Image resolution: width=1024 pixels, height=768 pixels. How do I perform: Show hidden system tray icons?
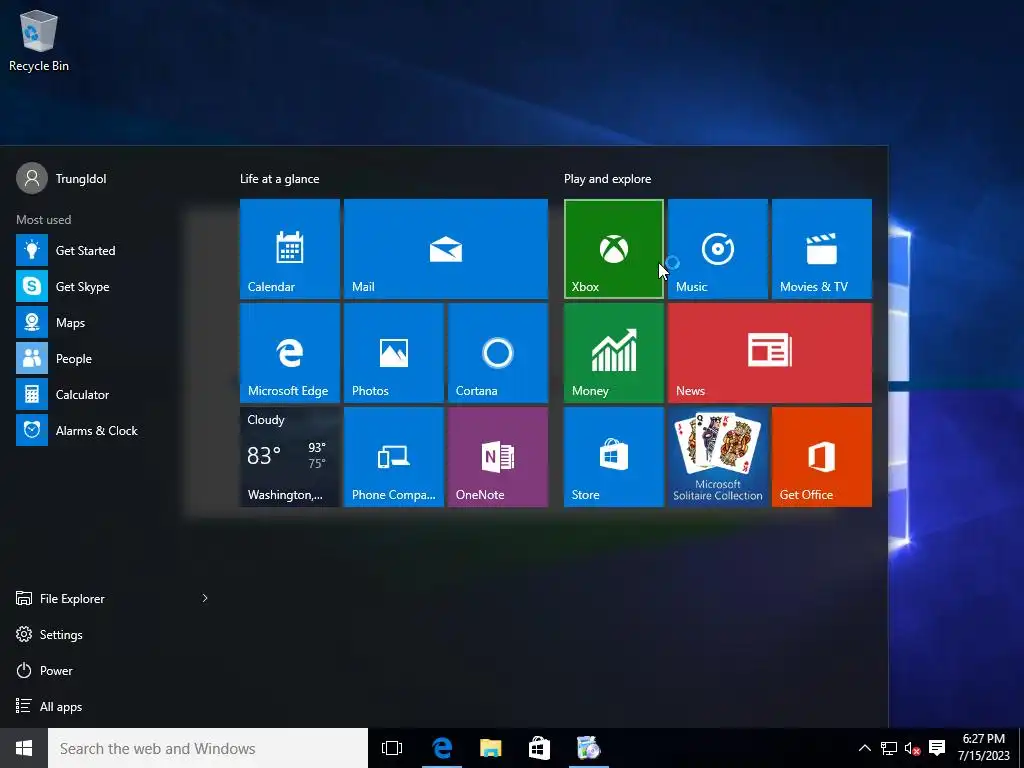tap(864, 748)
